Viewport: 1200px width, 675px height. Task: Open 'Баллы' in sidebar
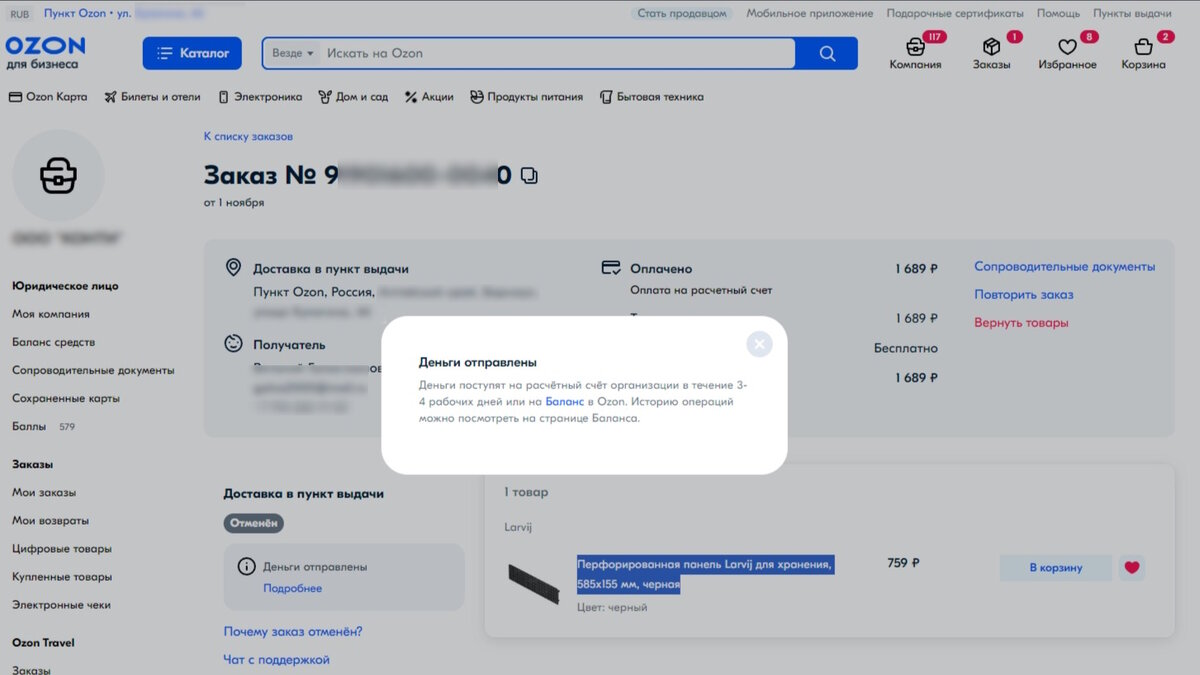point(29,426)
